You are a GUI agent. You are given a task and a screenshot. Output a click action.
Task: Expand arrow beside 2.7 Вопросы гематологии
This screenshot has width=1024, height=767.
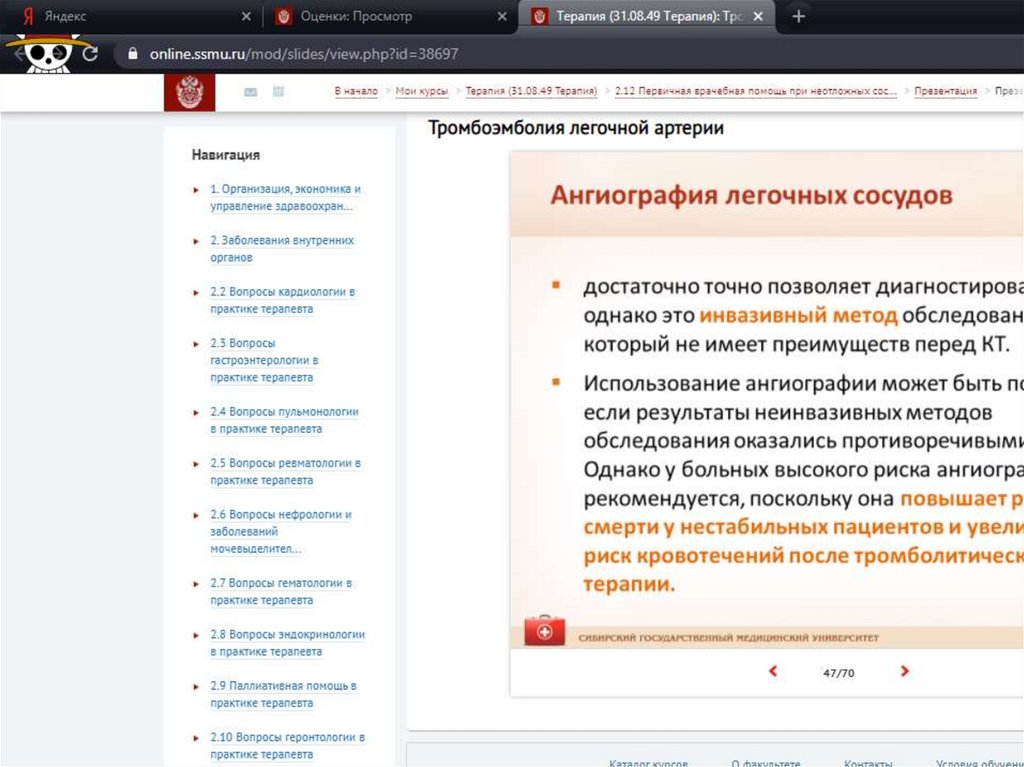(196, 583)
